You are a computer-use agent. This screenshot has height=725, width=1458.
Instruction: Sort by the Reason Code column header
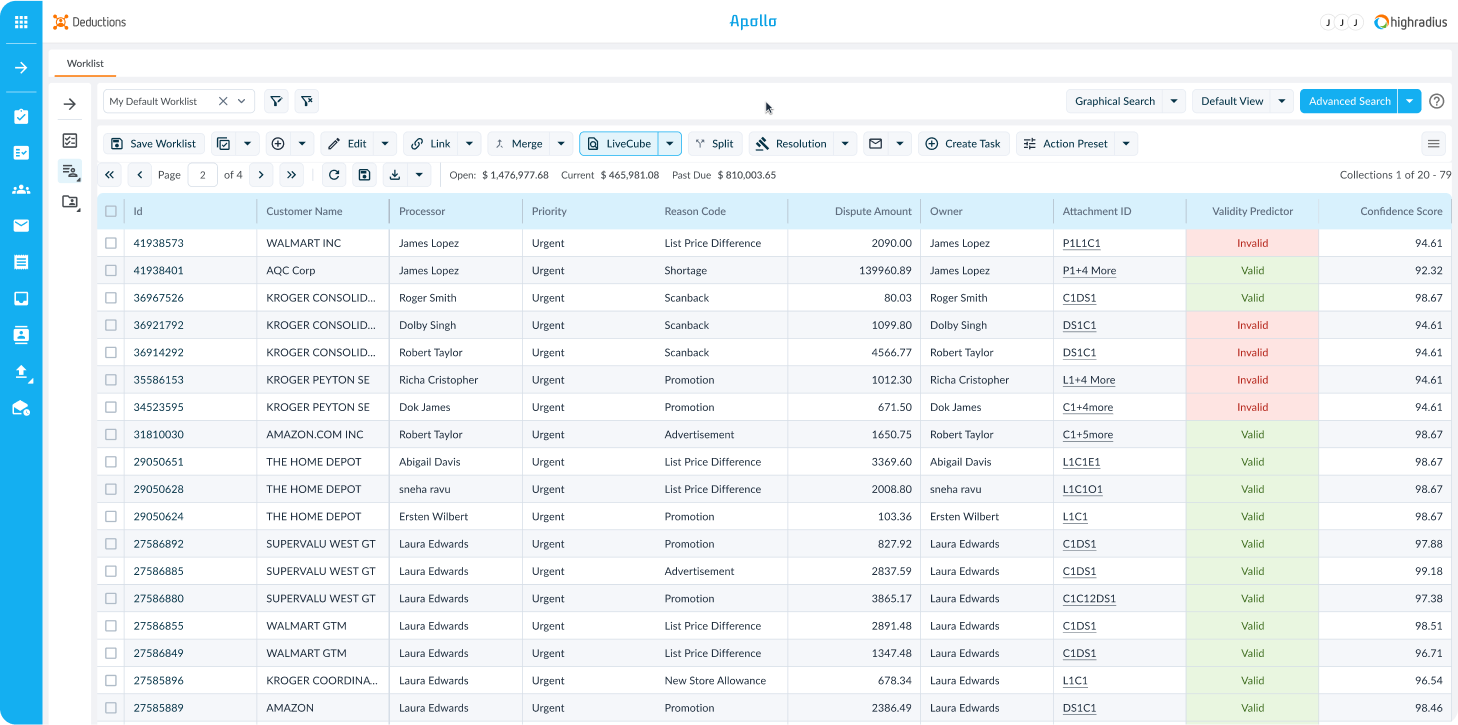tap(695, 211)
